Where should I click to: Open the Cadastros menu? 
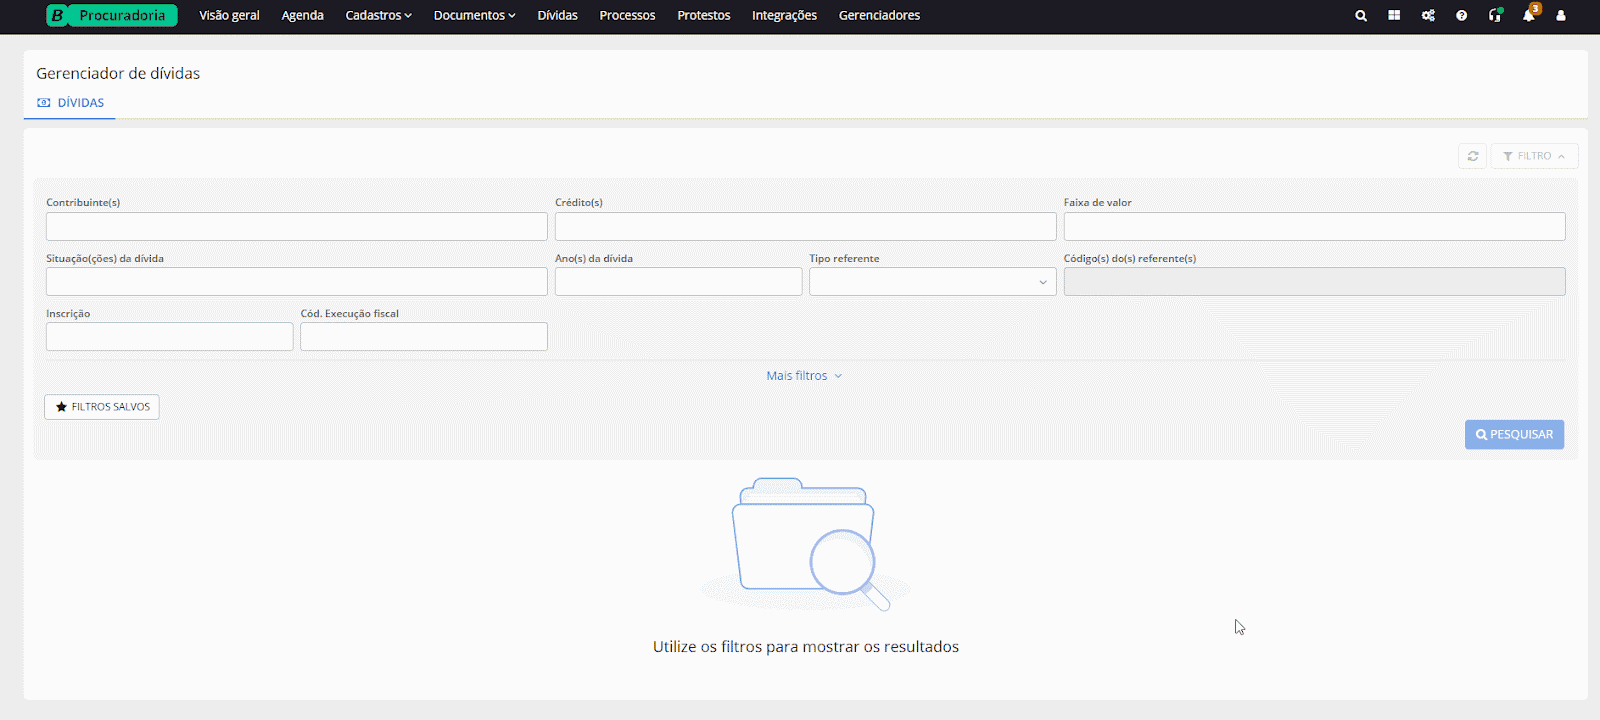coord(378,16)
